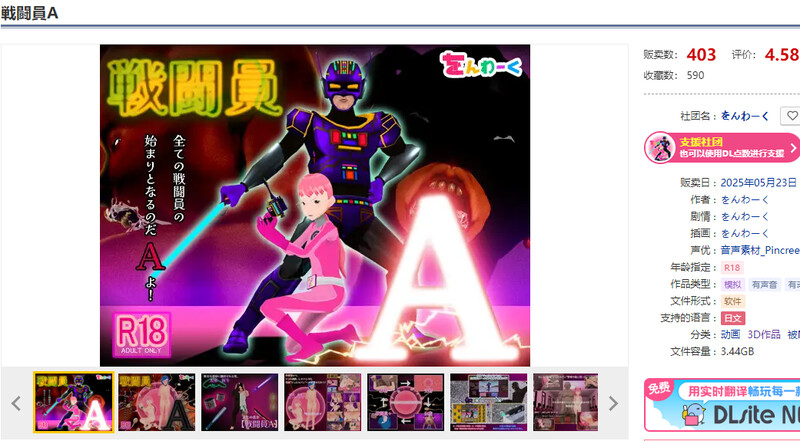Image resolution: width=800 pixels, height=441 pixels.
Task: Click the sales count 403
Action: coord(701,55)
